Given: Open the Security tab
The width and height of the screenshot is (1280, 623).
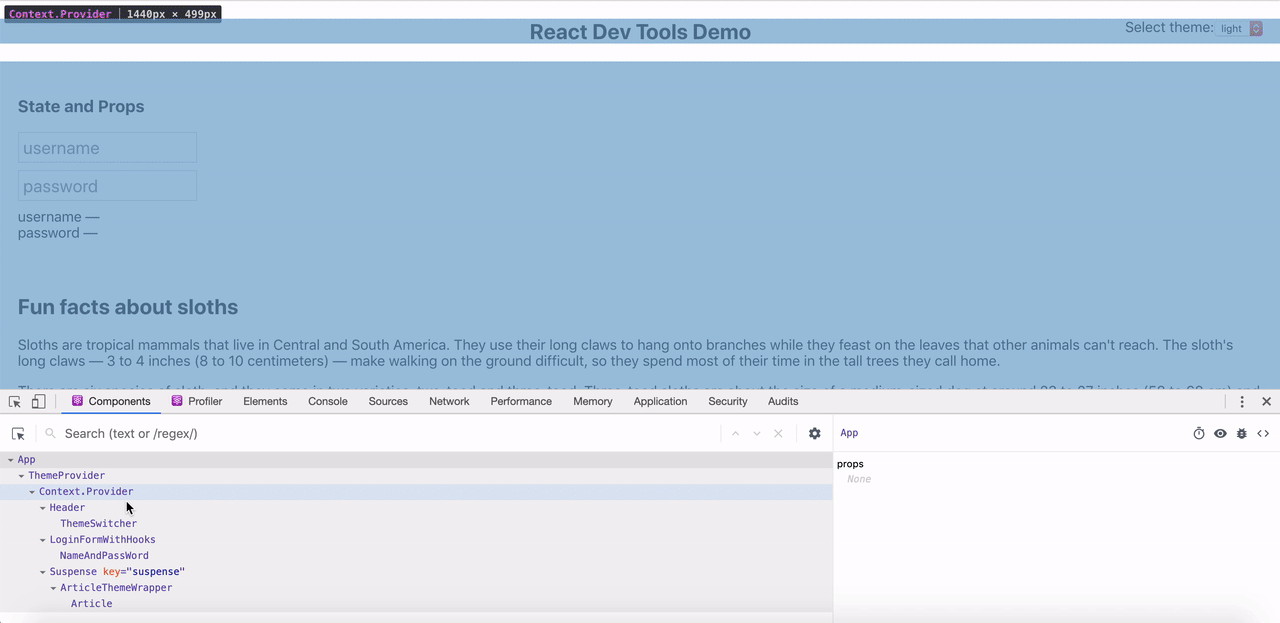Looking at the screenshot, I should pos(728,402).
